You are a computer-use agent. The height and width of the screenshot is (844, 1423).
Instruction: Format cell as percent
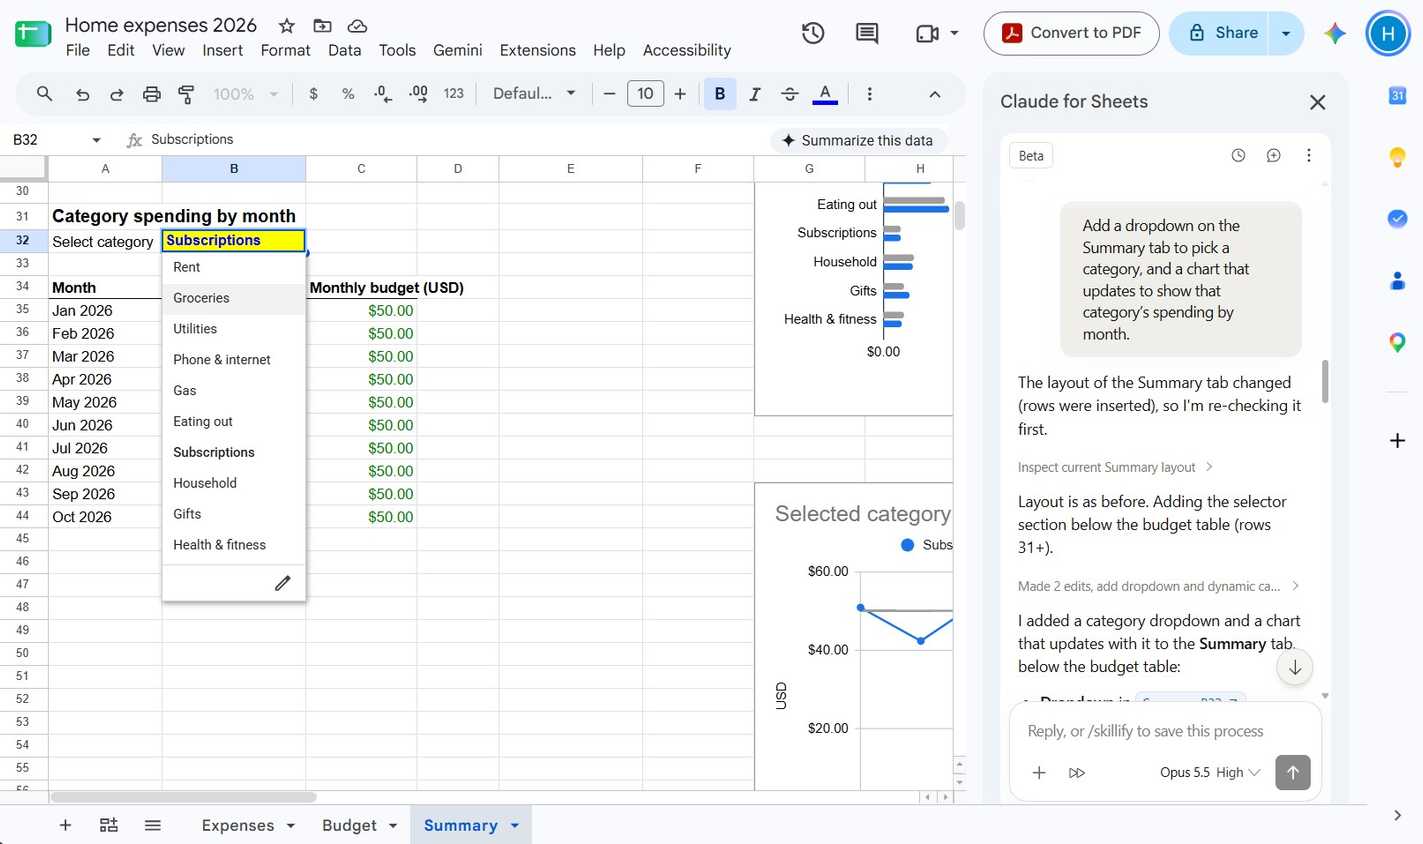point(348,94)
